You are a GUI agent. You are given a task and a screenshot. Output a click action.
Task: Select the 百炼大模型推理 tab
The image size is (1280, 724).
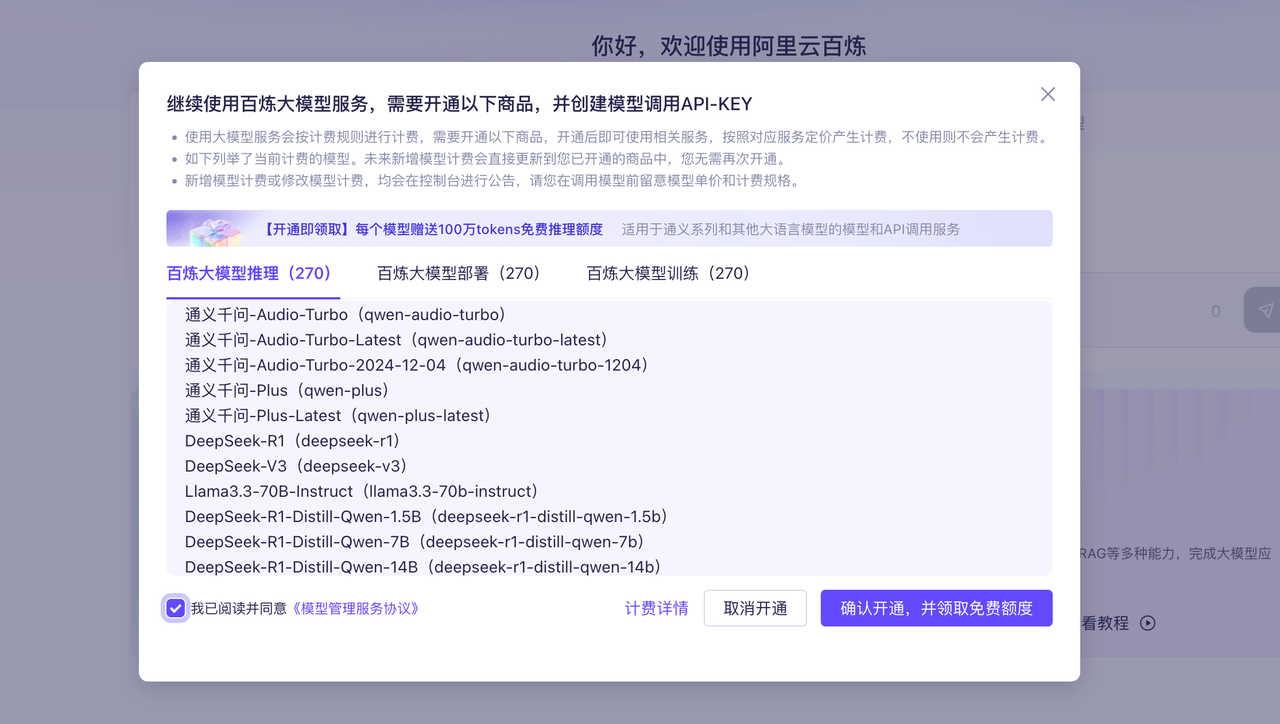[x=251, y=272]
